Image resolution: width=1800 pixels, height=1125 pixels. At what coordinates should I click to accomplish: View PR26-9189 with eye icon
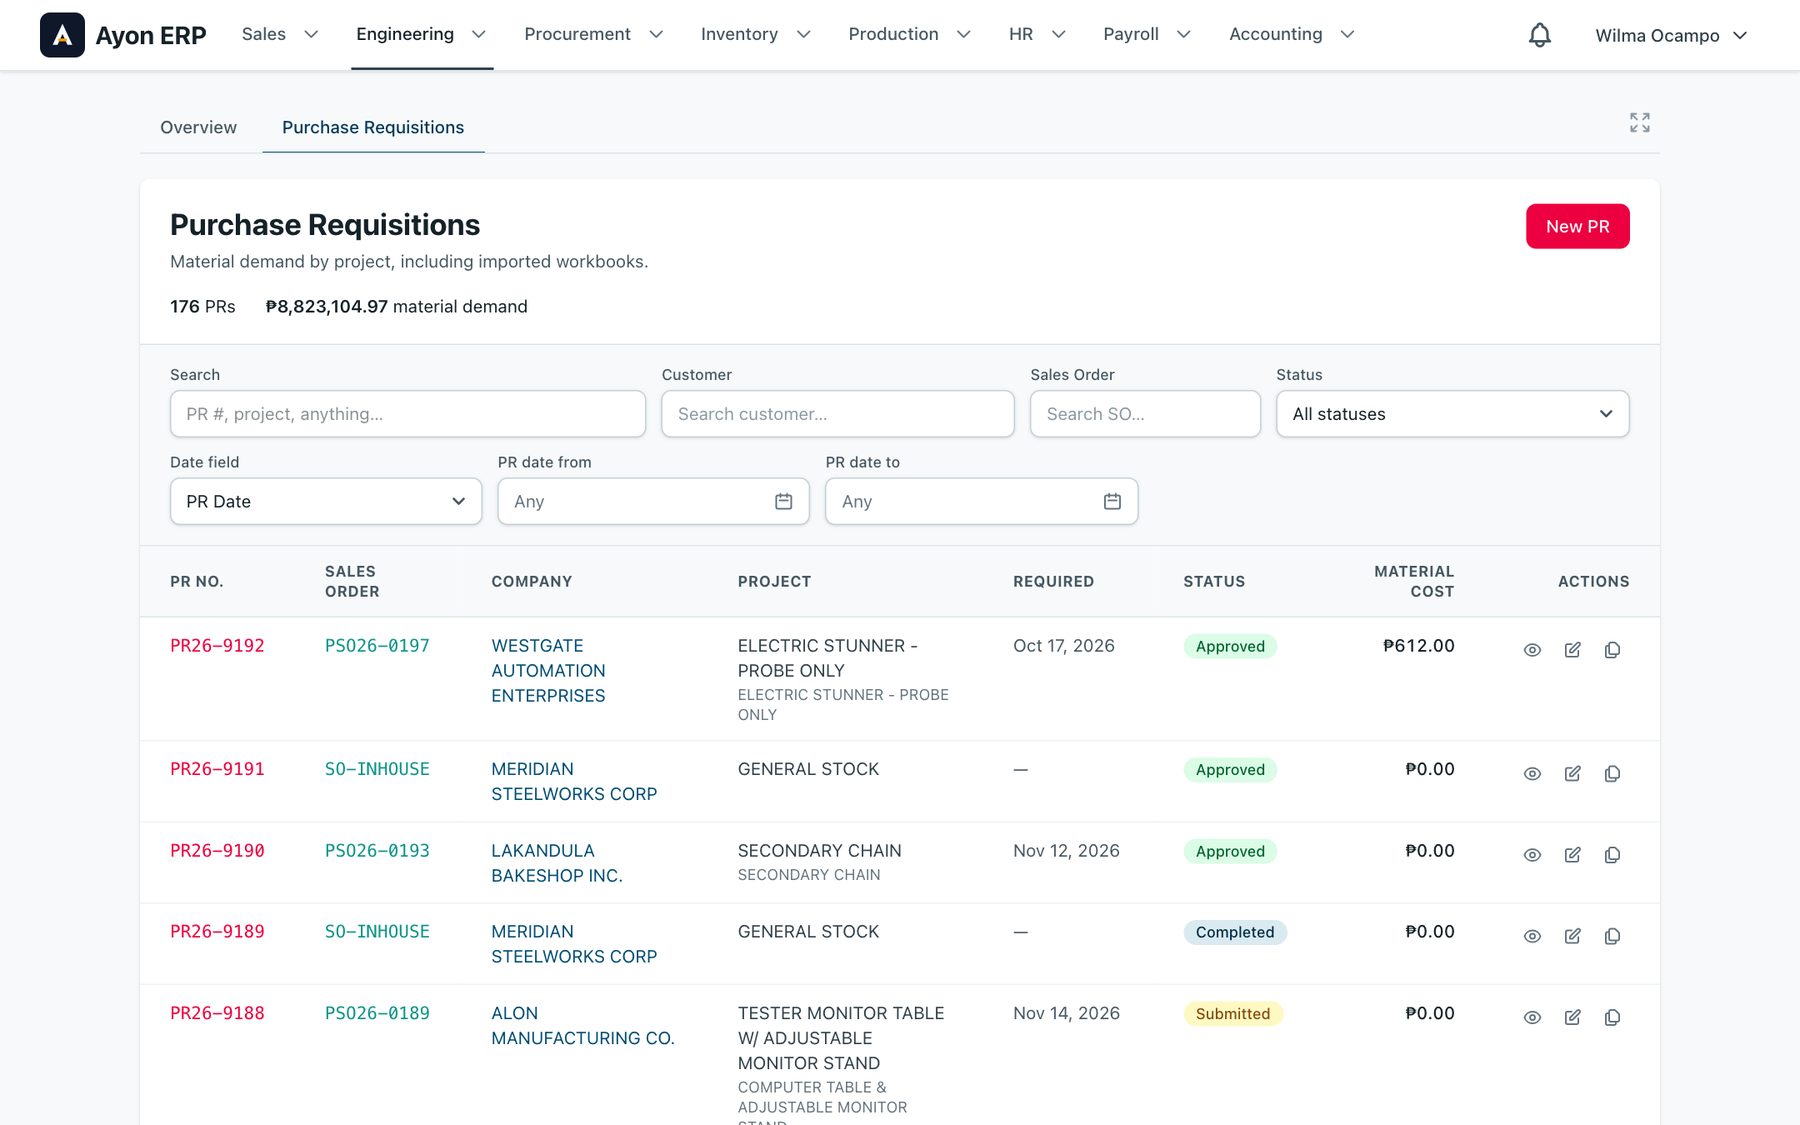click(x=1532, y=936)
